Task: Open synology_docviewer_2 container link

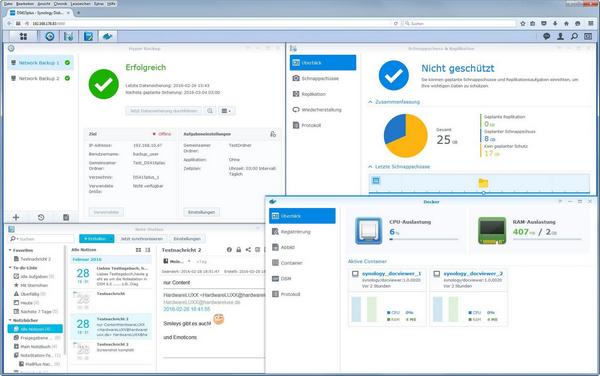Action: click(x=473, y=274)
